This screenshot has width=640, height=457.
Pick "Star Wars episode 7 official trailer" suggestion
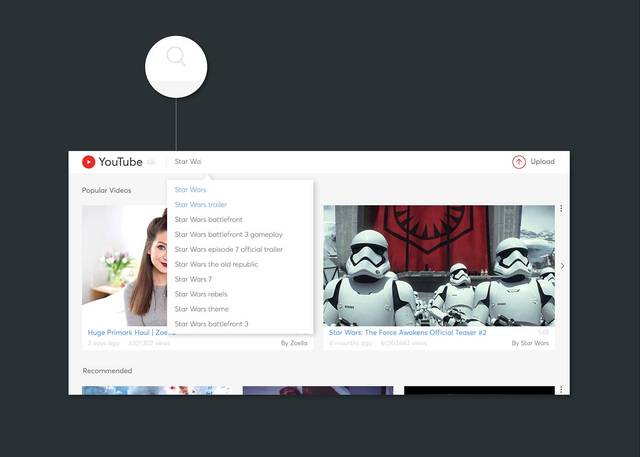pyautogui.click(x=229, y=249)
